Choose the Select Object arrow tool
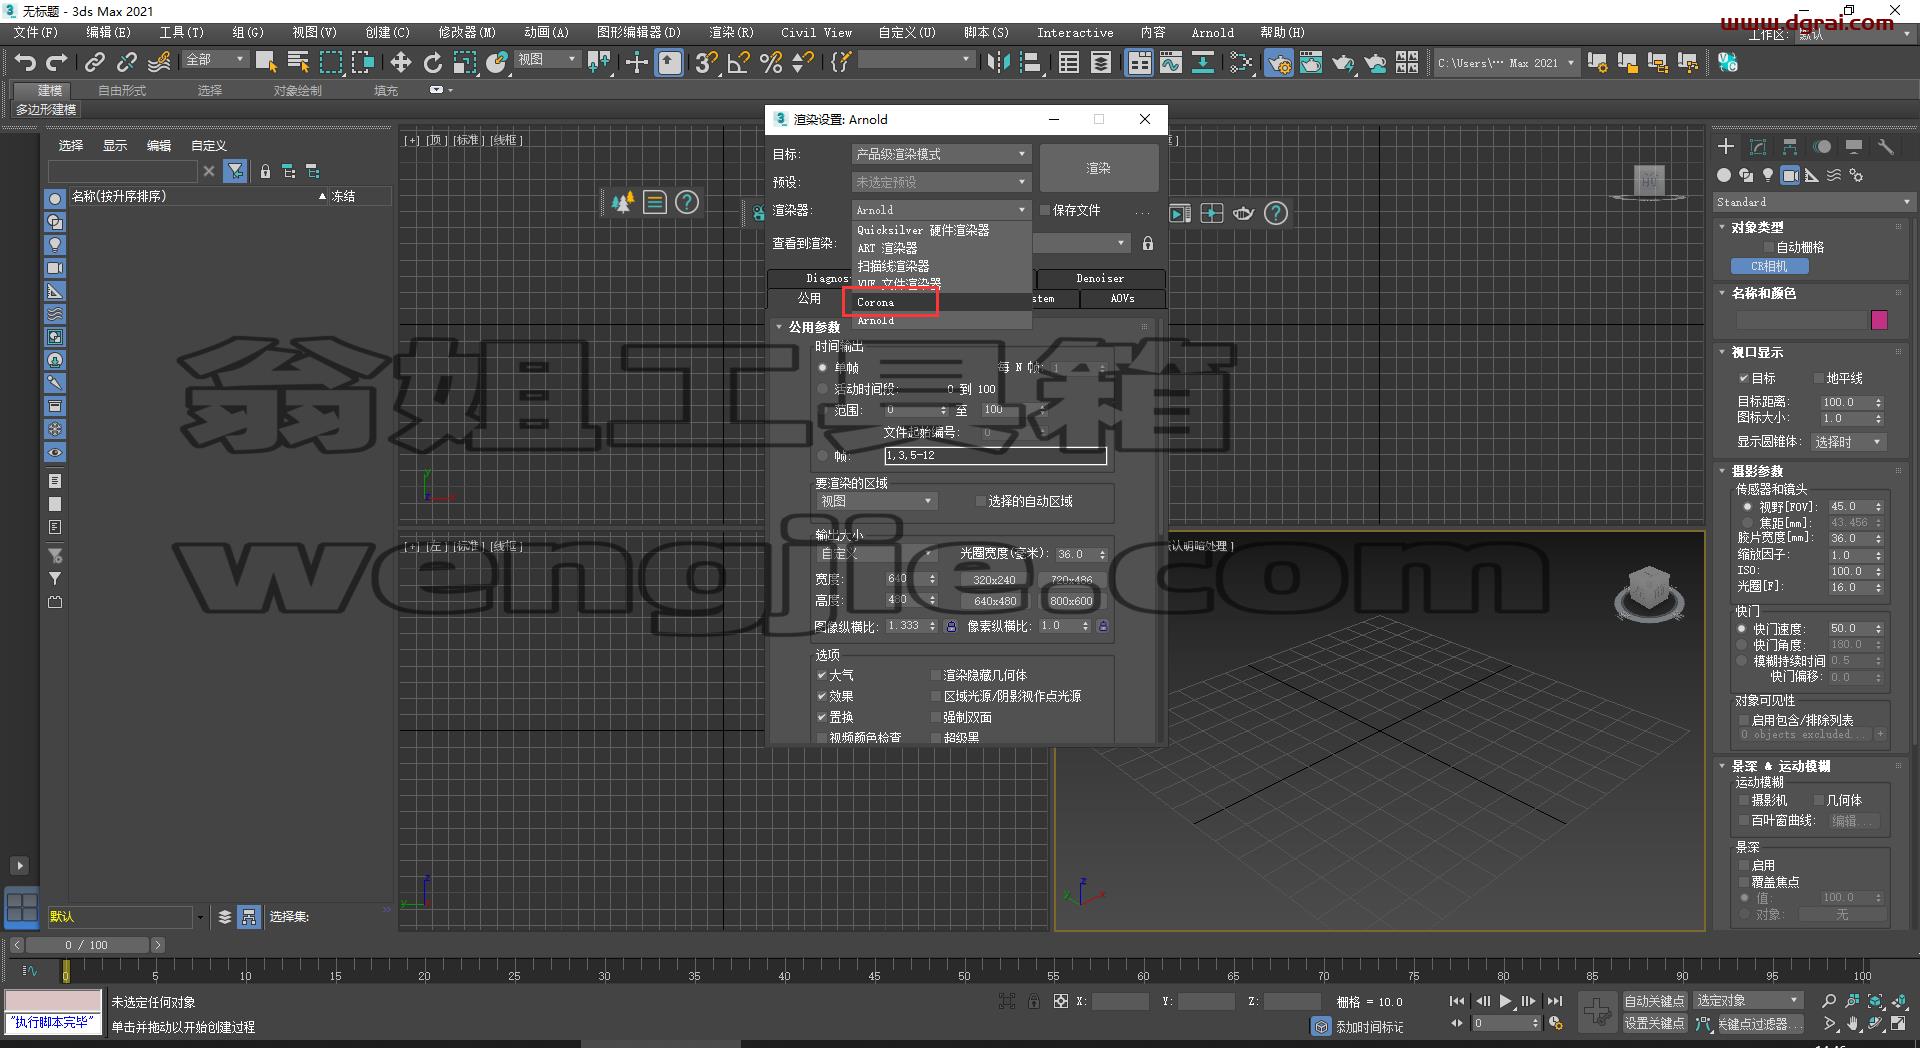1920x1048 pixels. (266, 62)
